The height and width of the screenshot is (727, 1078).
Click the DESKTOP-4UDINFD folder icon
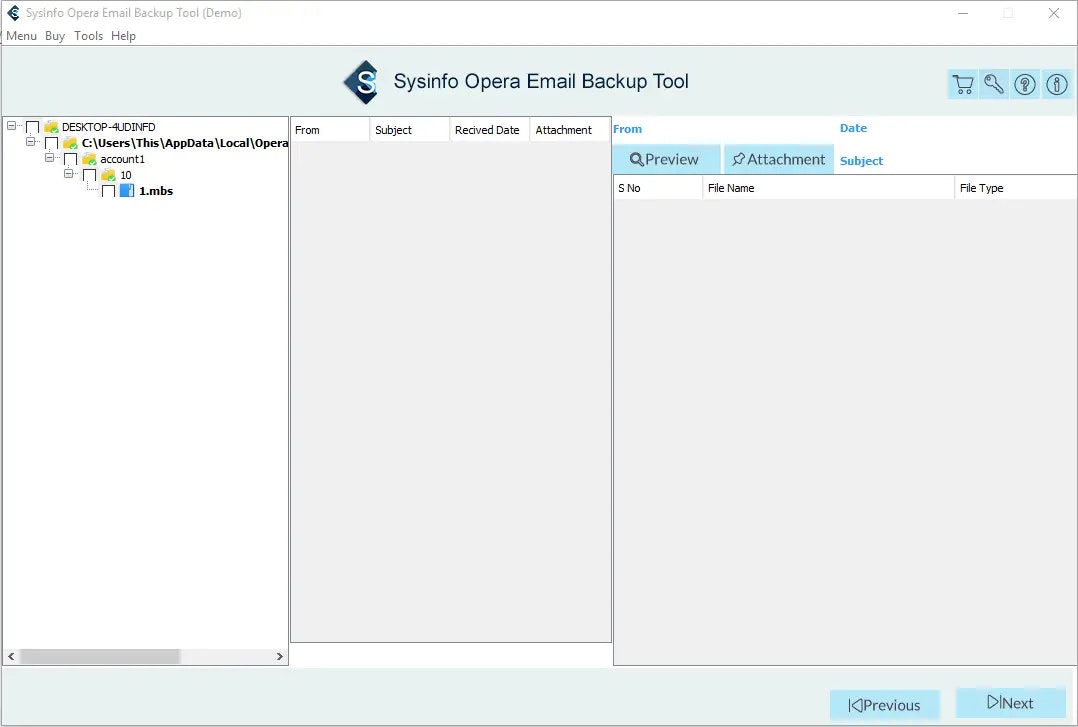[51, 127]
